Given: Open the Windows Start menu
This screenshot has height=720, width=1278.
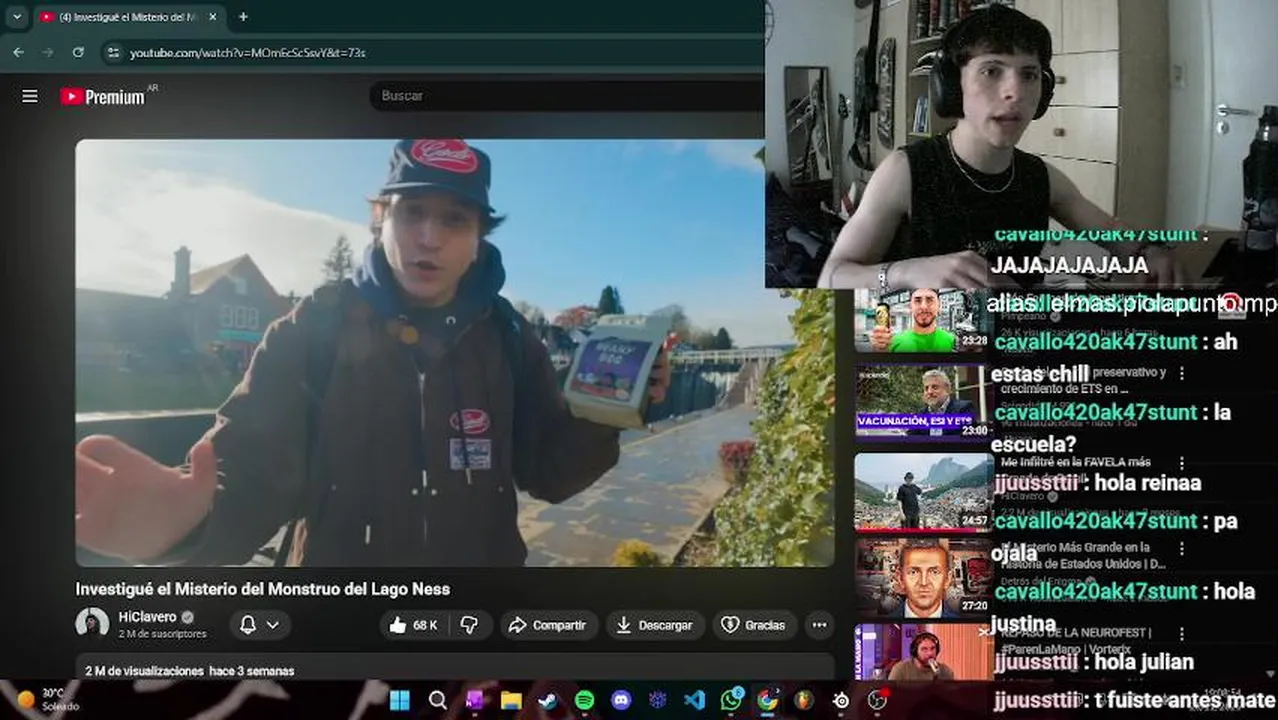Looking at the screenshot, I should [x=399, y=700].
